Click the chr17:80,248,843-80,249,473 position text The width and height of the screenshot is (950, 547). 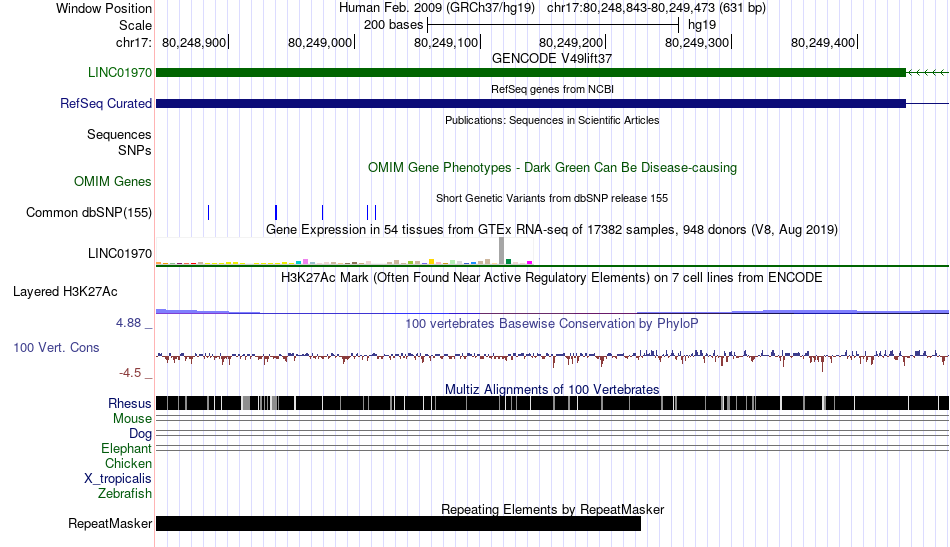coord(656,8)
